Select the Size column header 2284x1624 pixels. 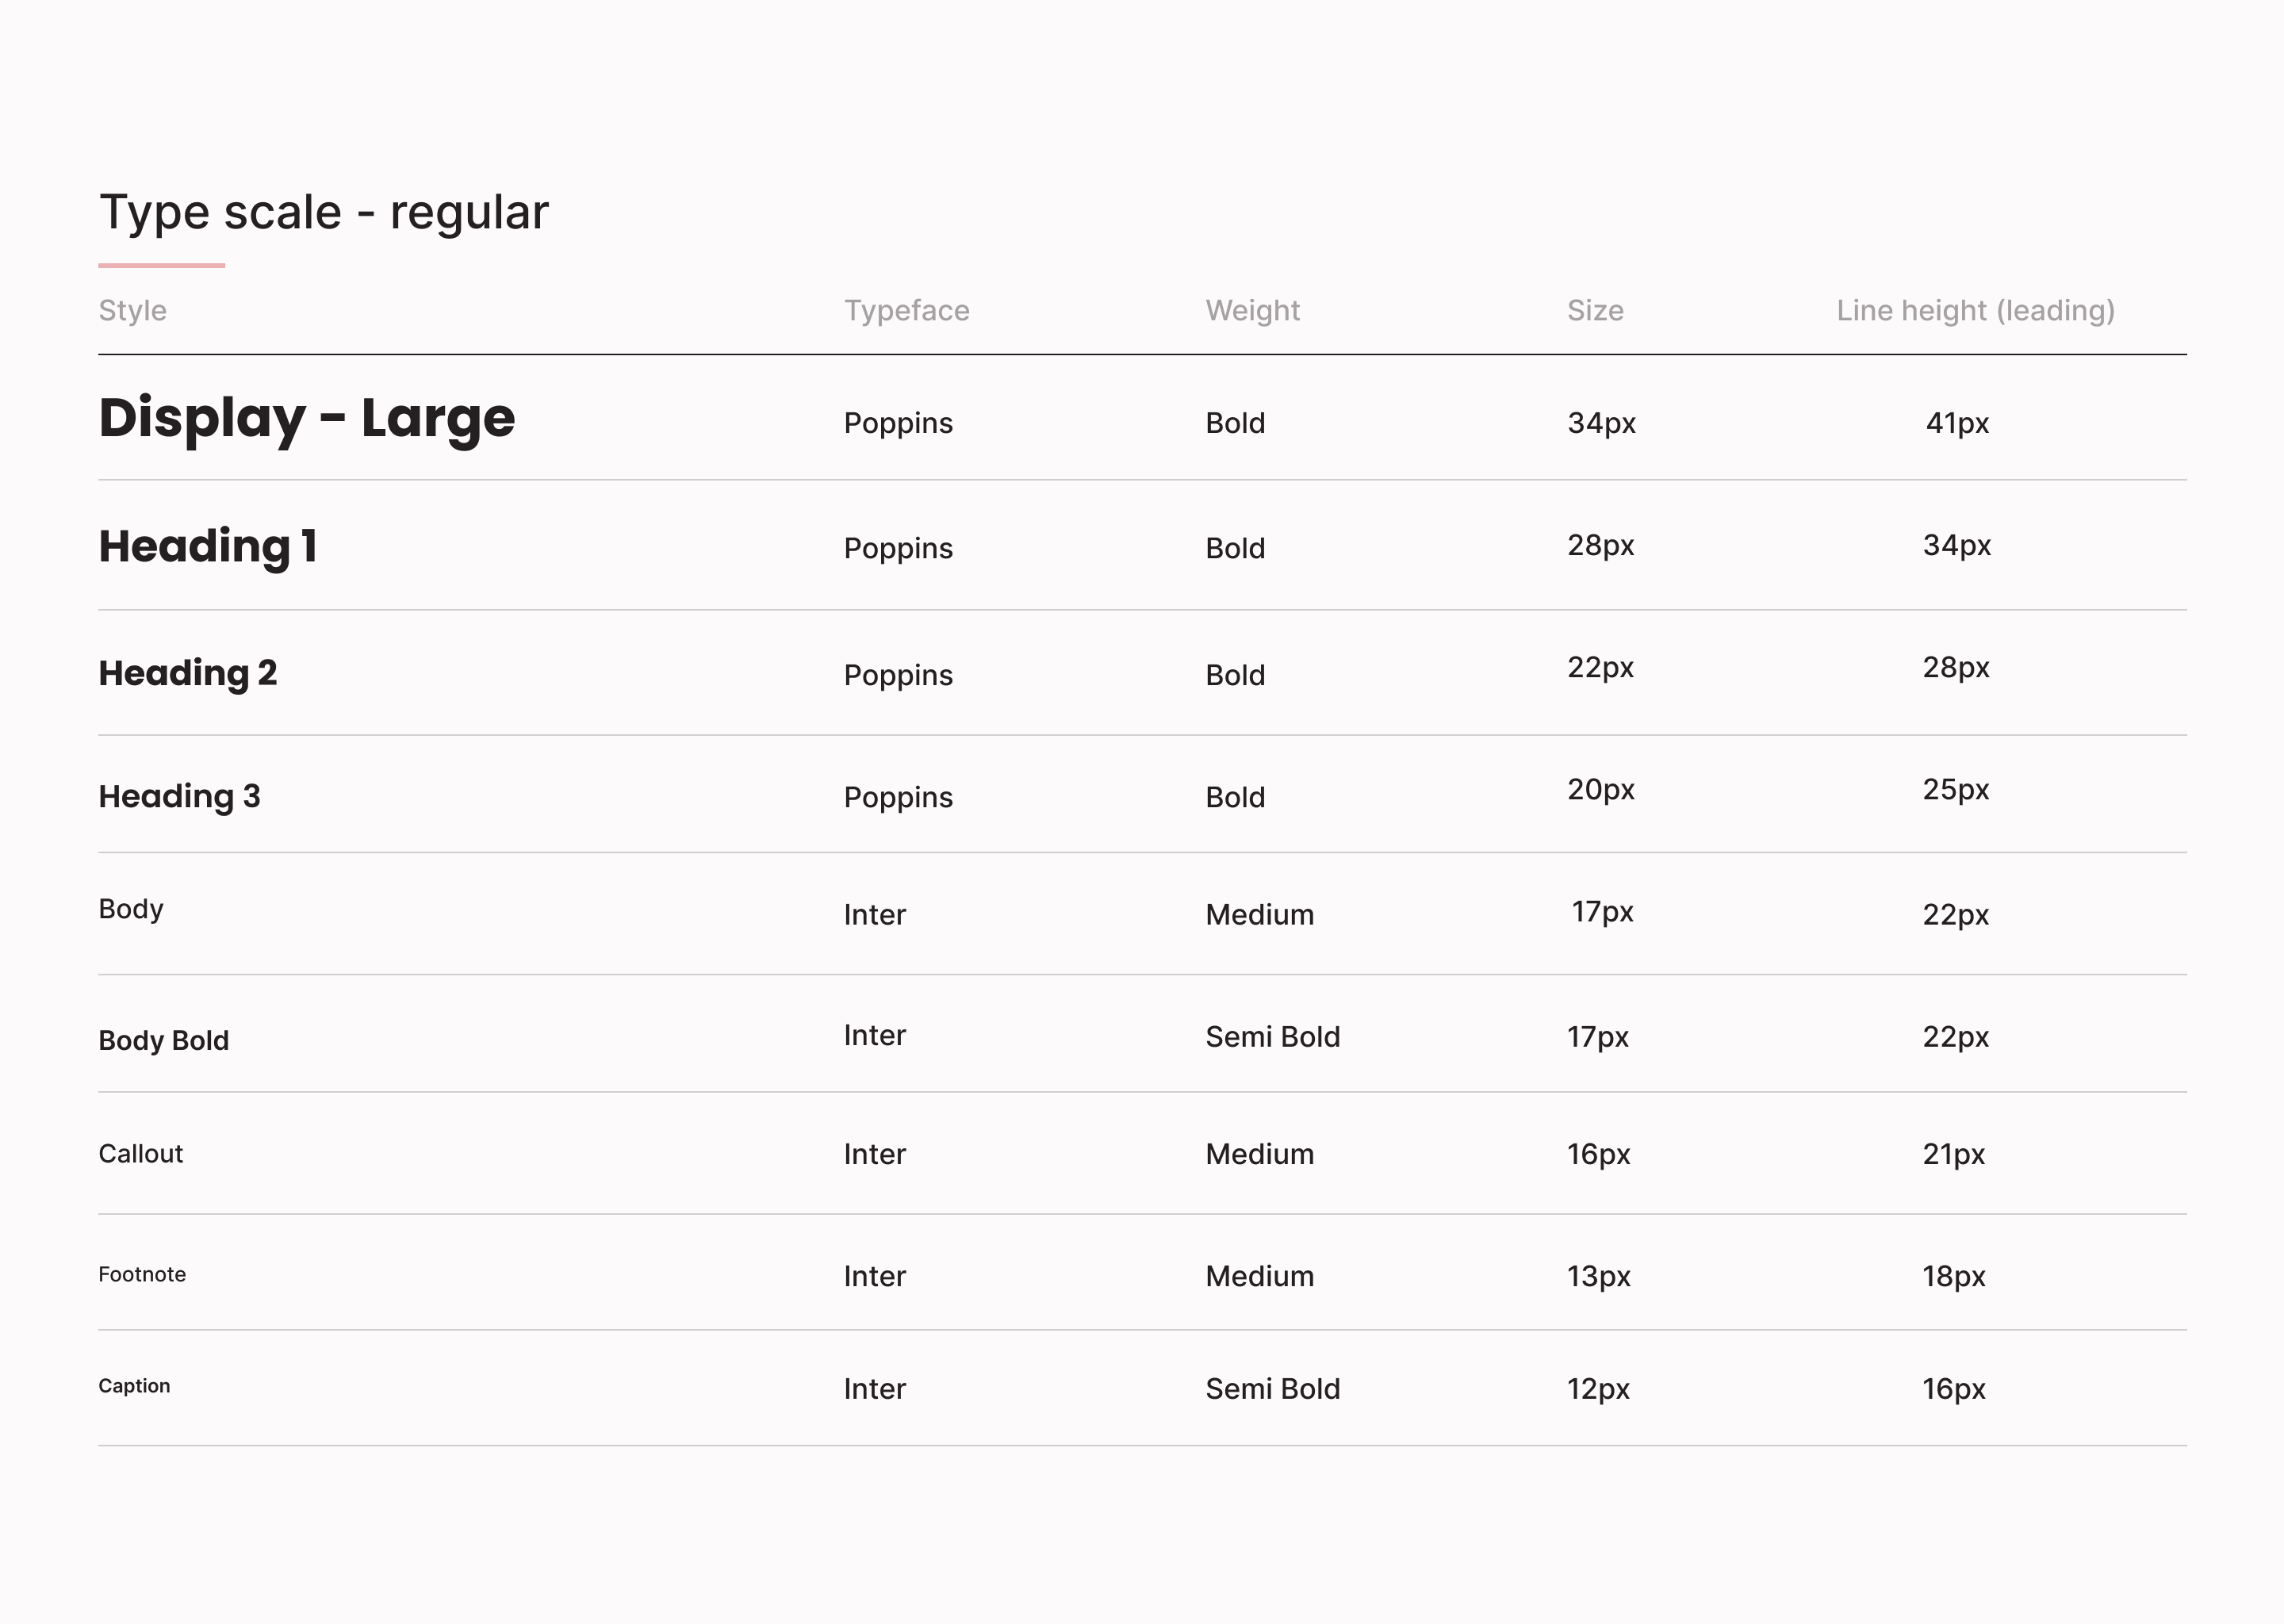pyautogui.click(x=1595, y=310)
